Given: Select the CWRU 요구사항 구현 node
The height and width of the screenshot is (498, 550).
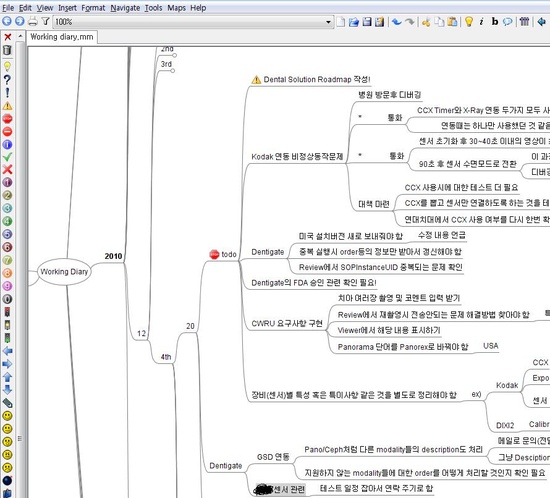Looking at the screenshot, I should [287, 323].
